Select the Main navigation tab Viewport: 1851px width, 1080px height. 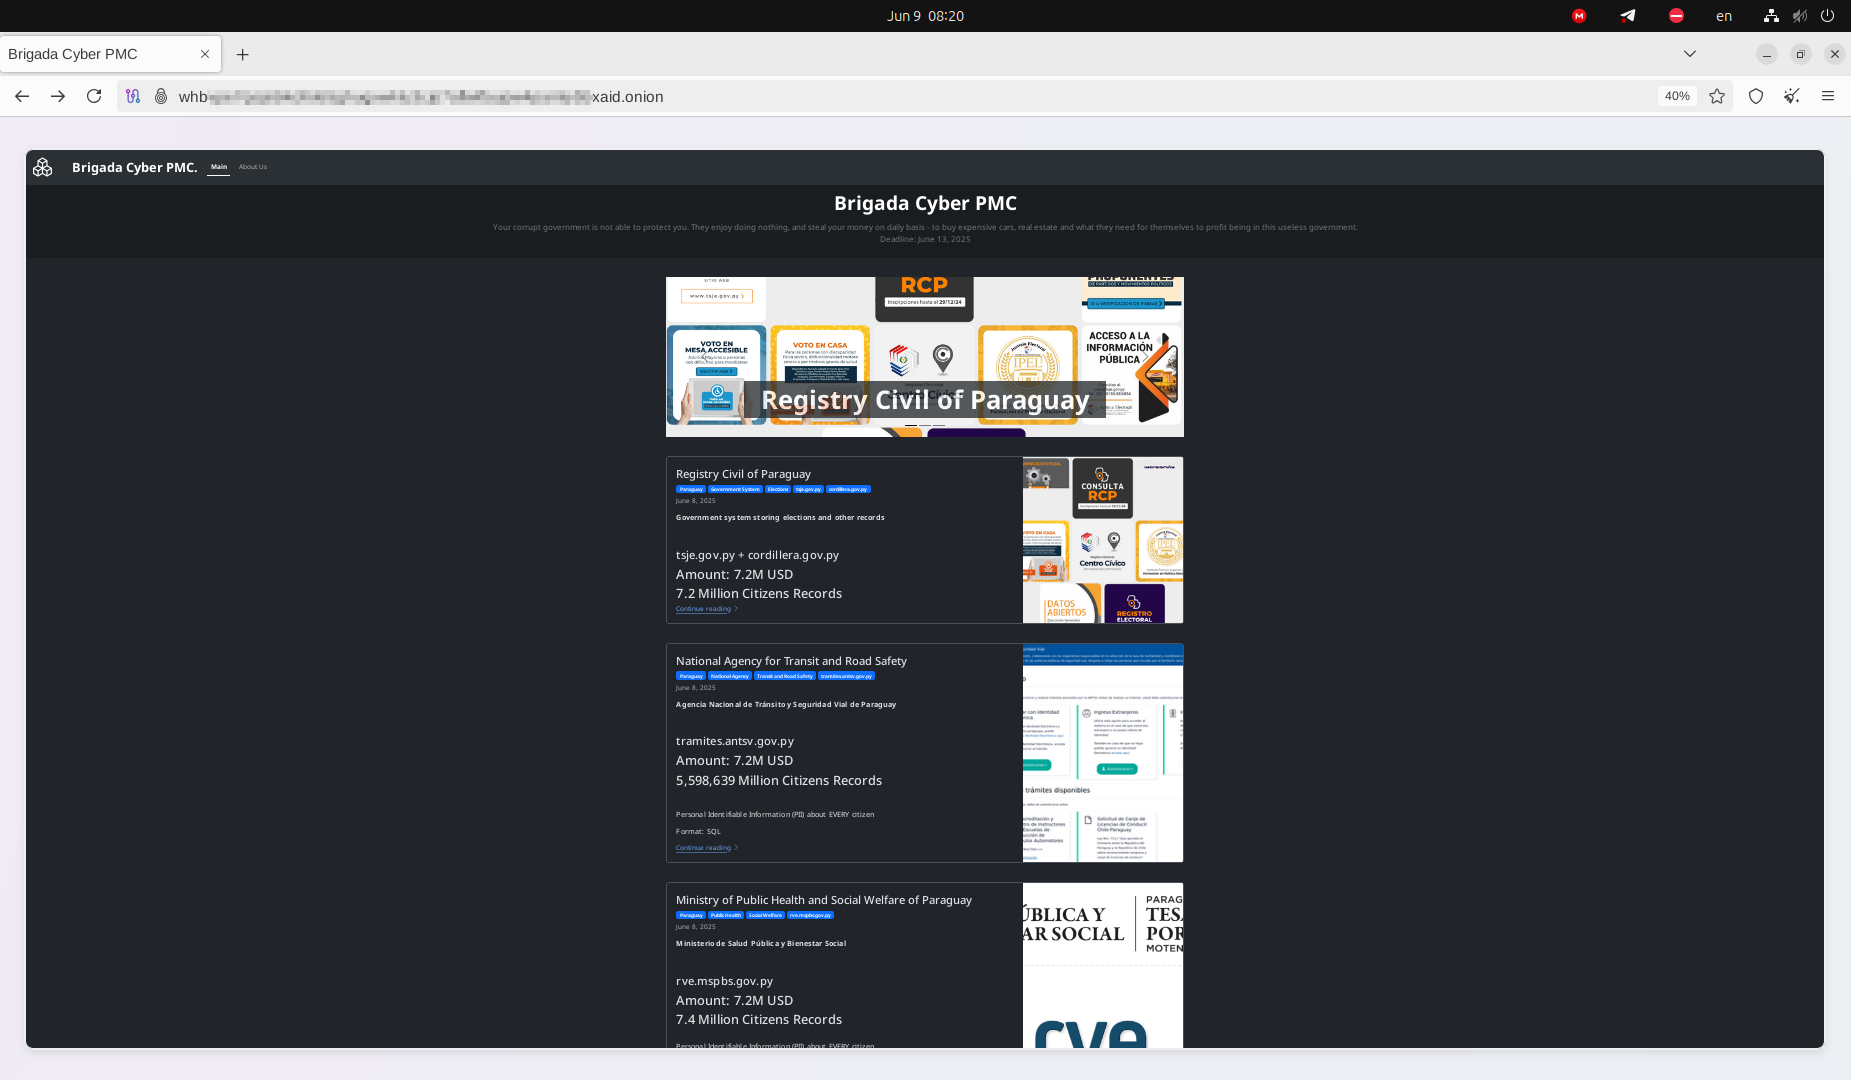pyautogui.click(x=219, y=167)
